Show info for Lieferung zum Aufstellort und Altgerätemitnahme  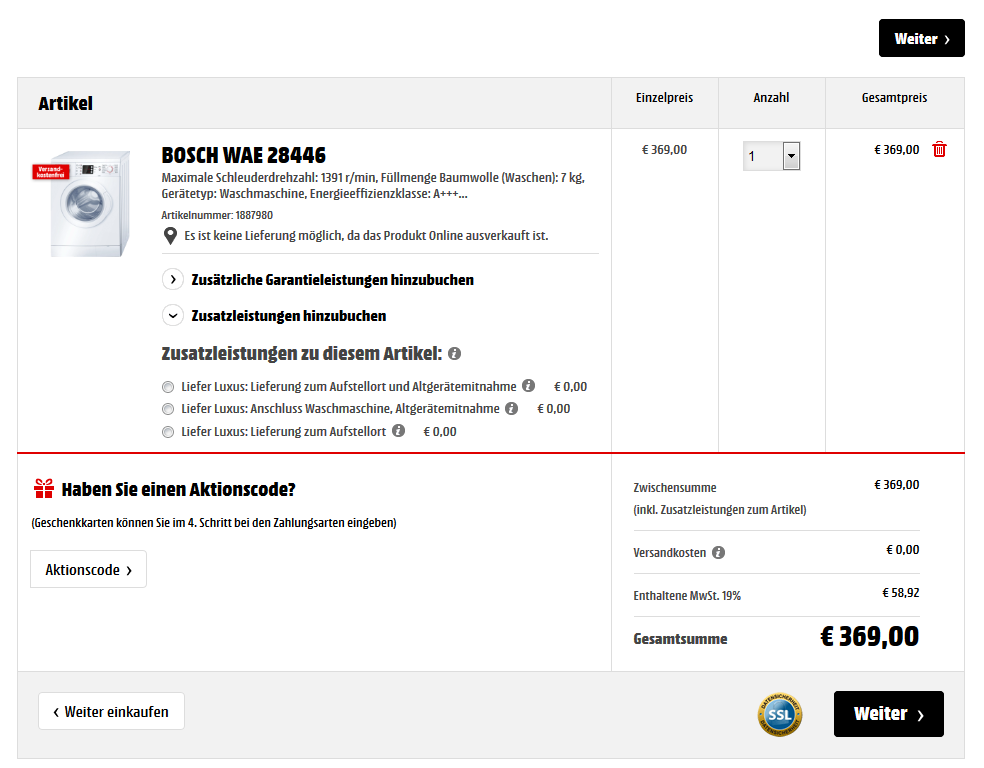[528, 385]
